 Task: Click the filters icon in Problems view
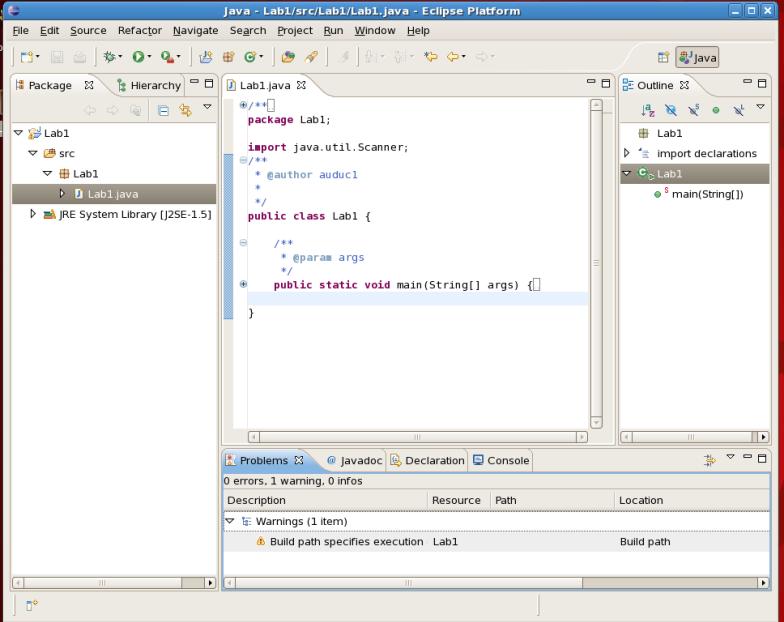(x=710, y=461)
